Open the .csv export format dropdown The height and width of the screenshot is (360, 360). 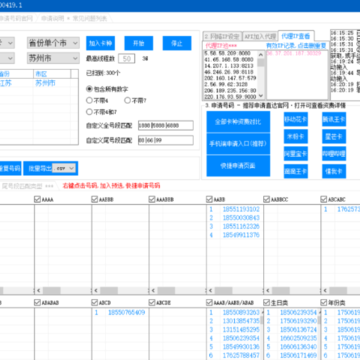(x=65, y=169)
